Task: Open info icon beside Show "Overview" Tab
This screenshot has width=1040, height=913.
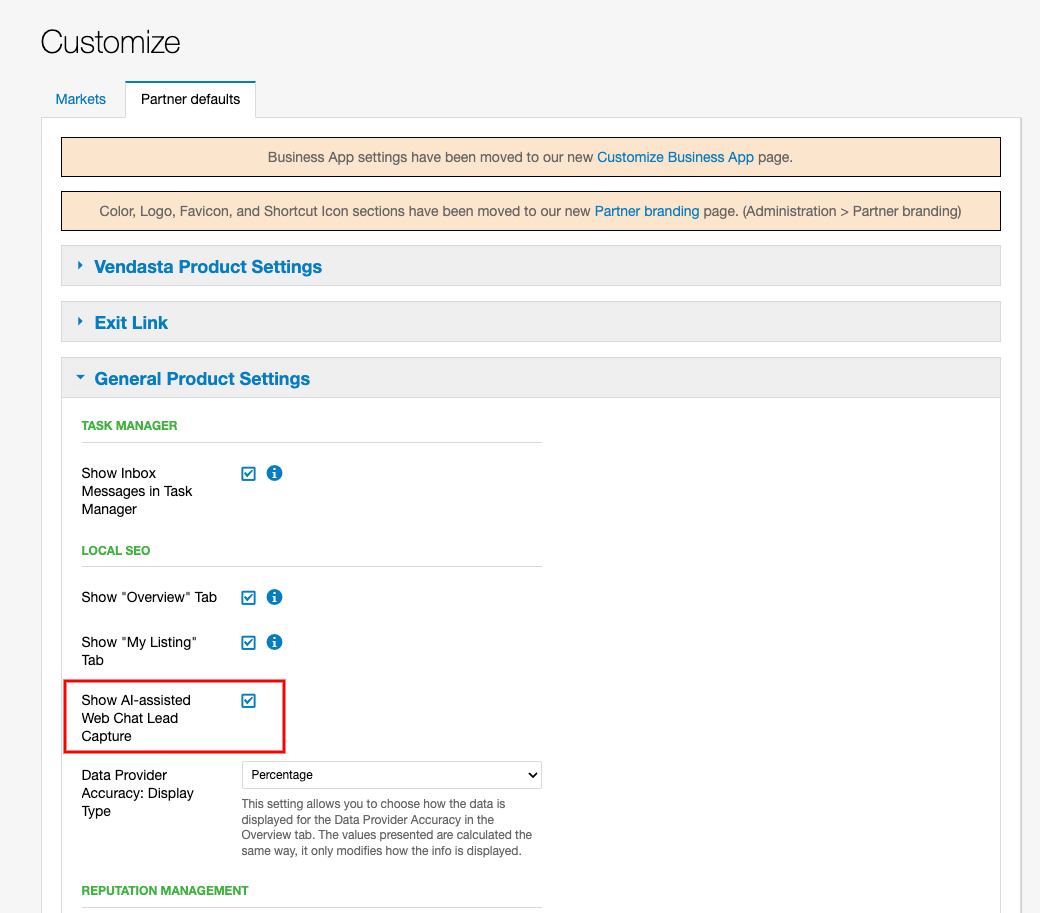Action: pyautogui.click(x=274, y=597)
